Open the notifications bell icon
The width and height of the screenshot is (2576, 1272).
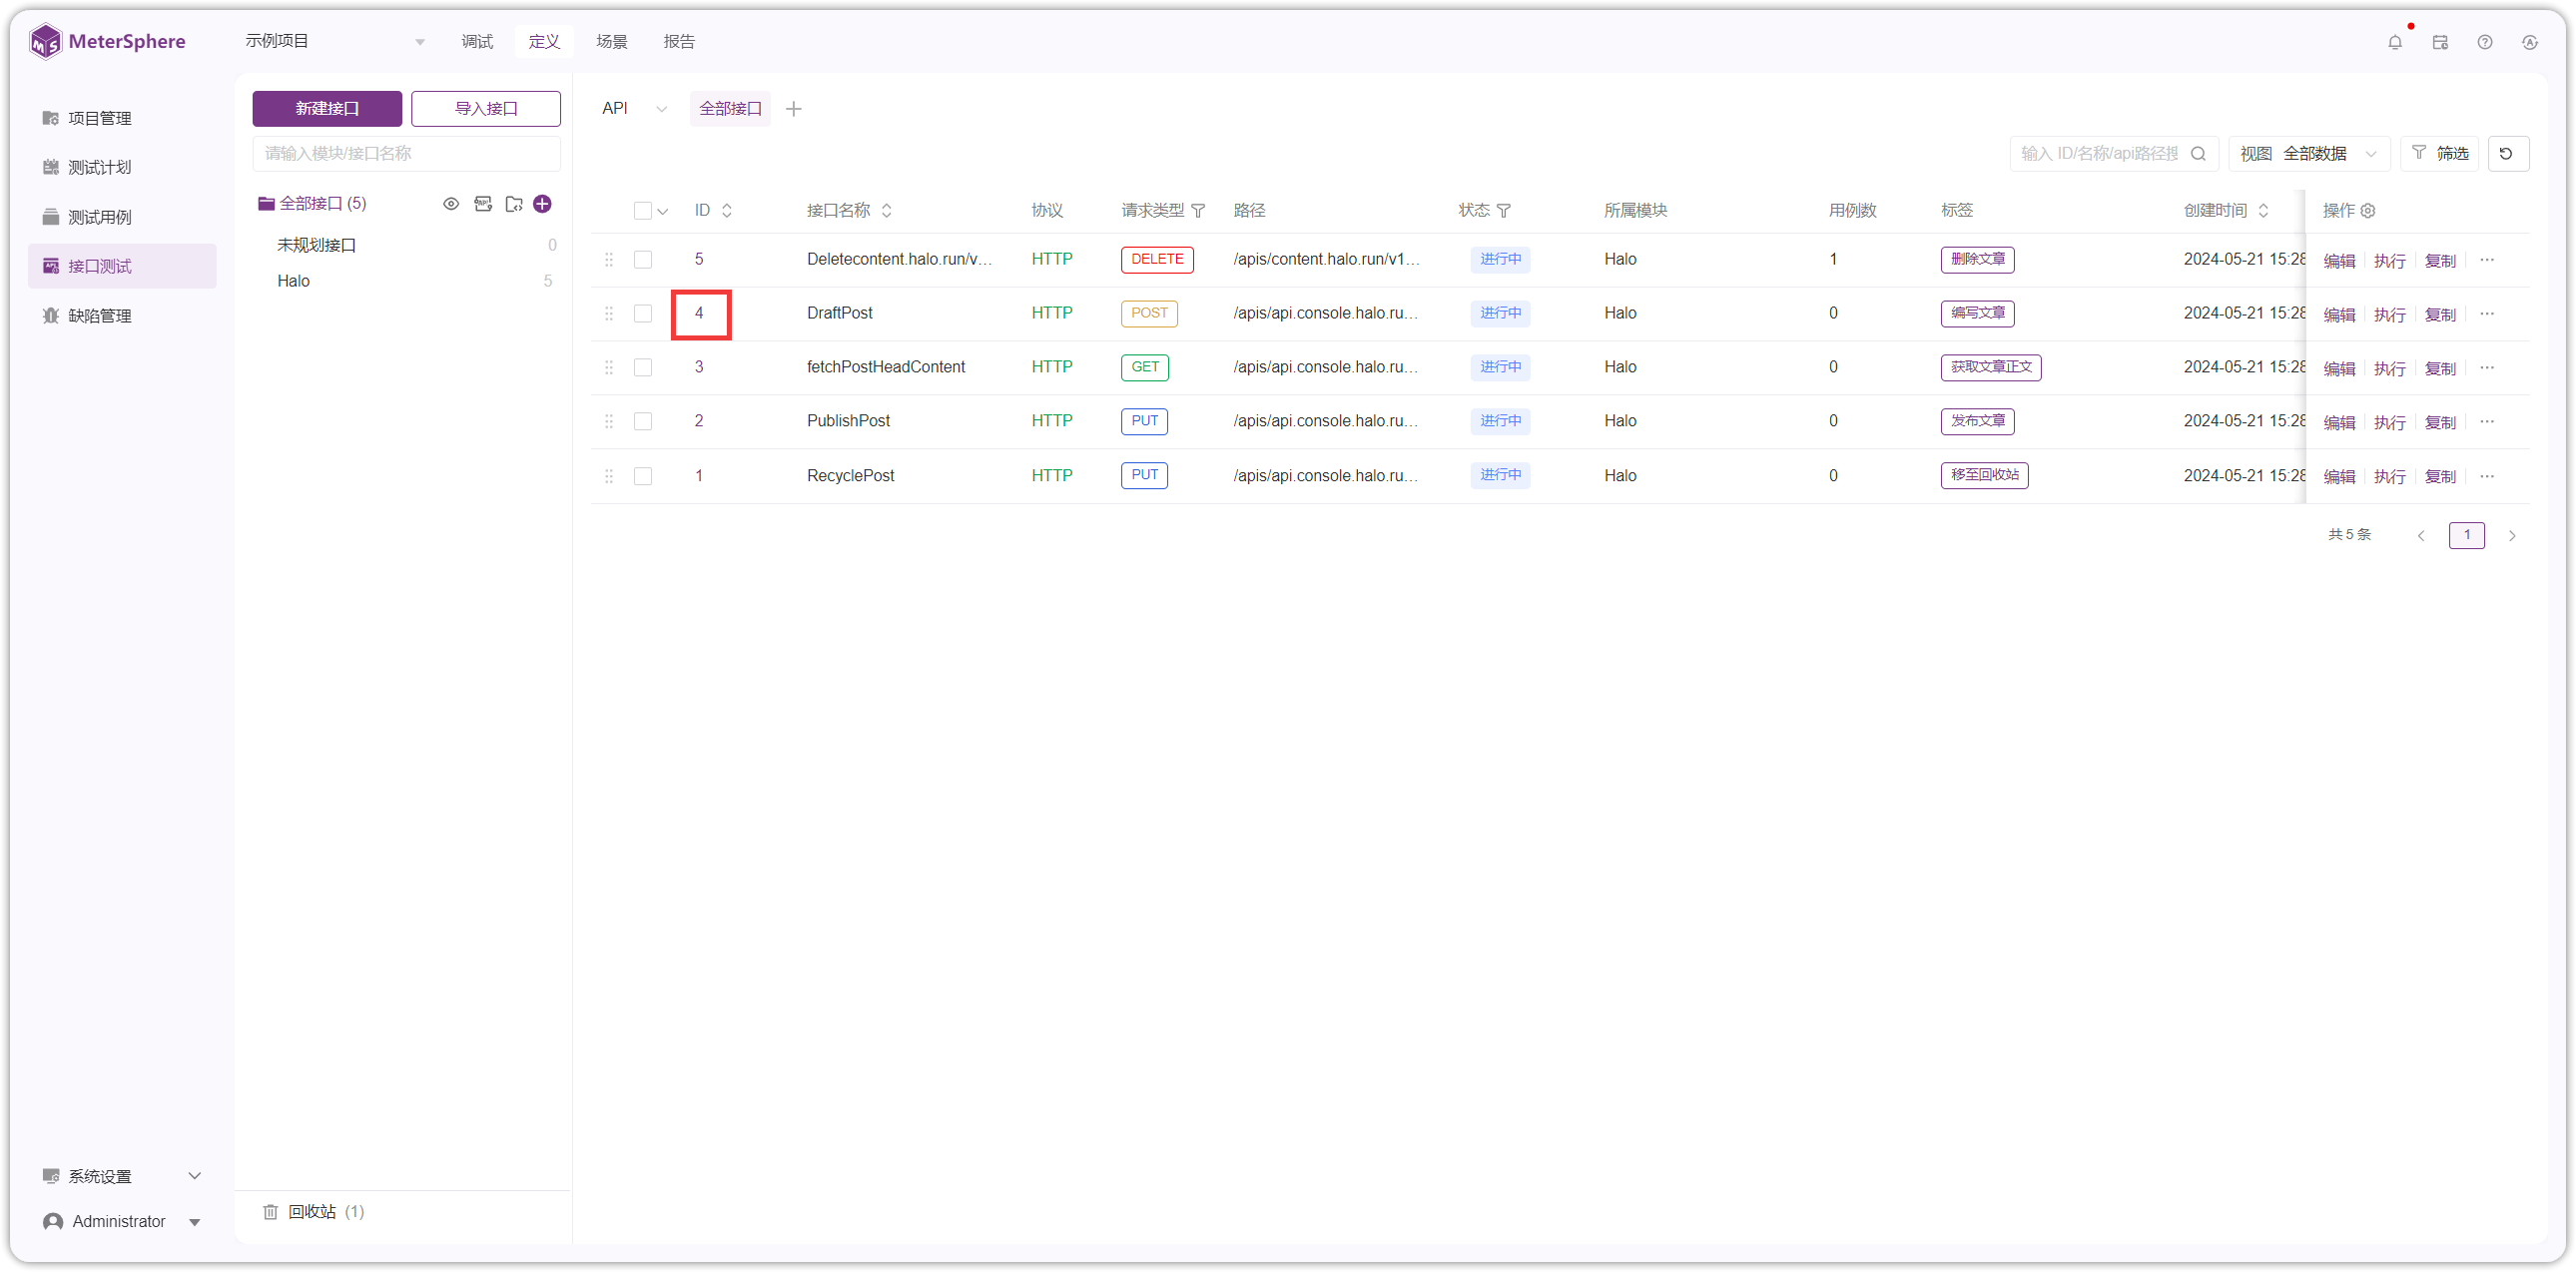[2394, 42]
